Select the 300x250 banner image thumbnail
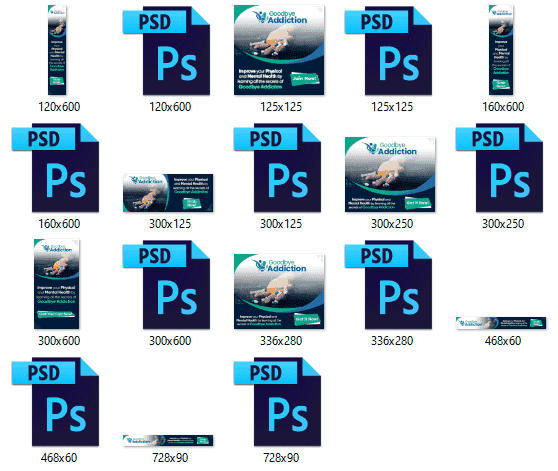 point(390,174)
